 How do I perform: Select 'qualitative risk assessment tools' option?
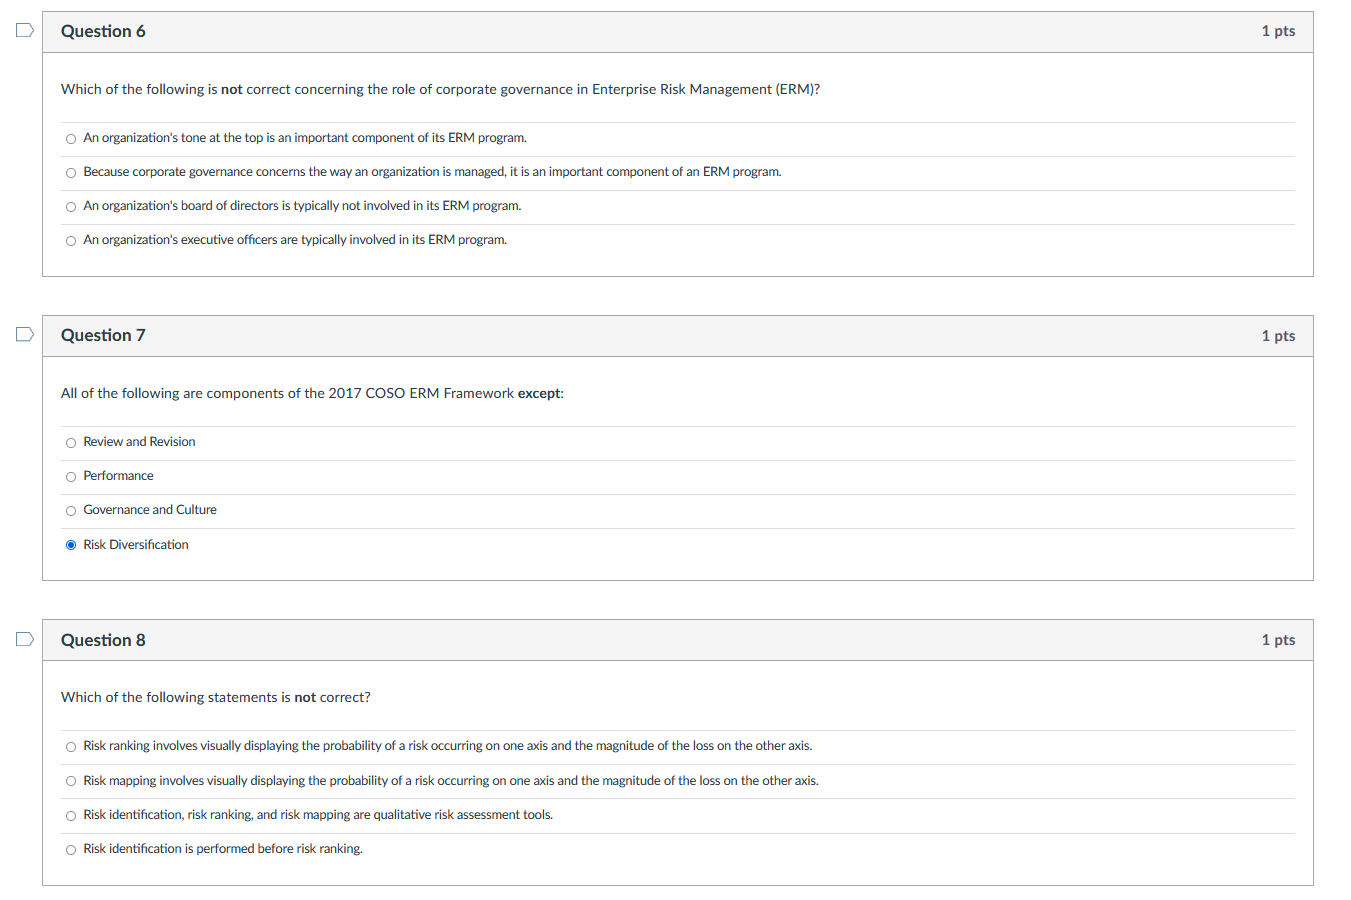71,816
